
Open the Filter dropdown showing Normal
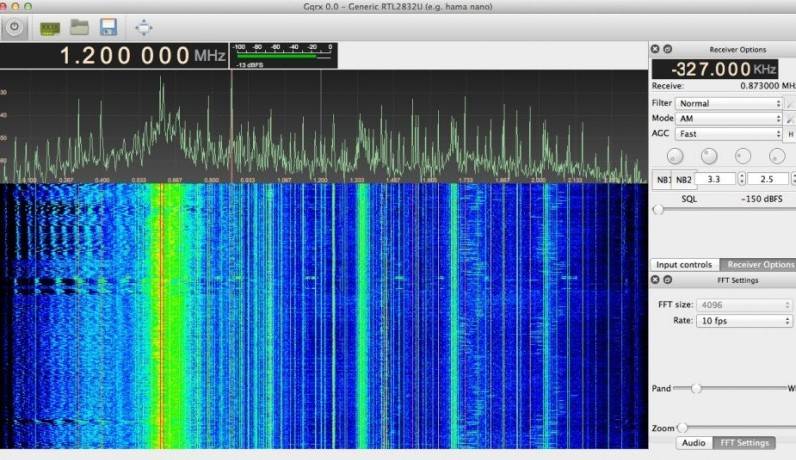point(729,103)
